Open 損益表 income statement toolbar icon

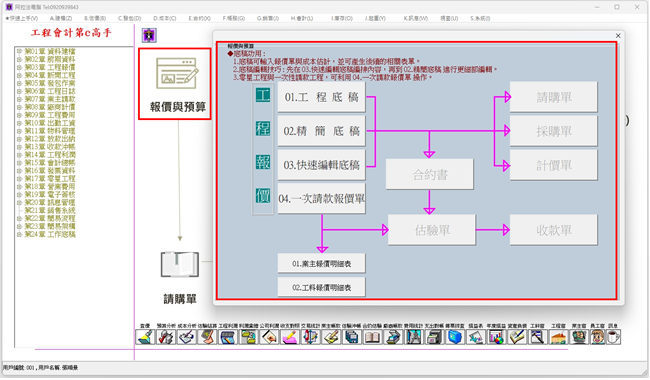click(x=476, y=337)
